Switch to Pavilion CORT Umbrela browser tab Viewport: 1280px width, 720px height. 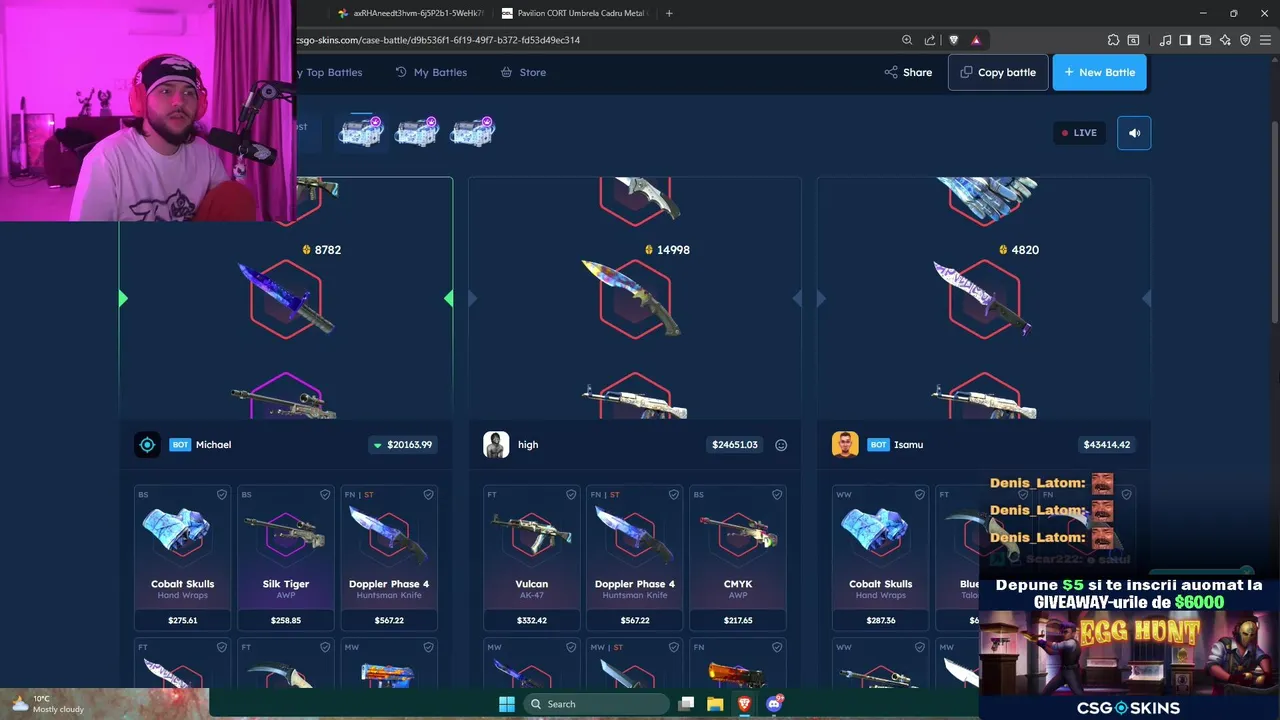click(x=575, y=13)
